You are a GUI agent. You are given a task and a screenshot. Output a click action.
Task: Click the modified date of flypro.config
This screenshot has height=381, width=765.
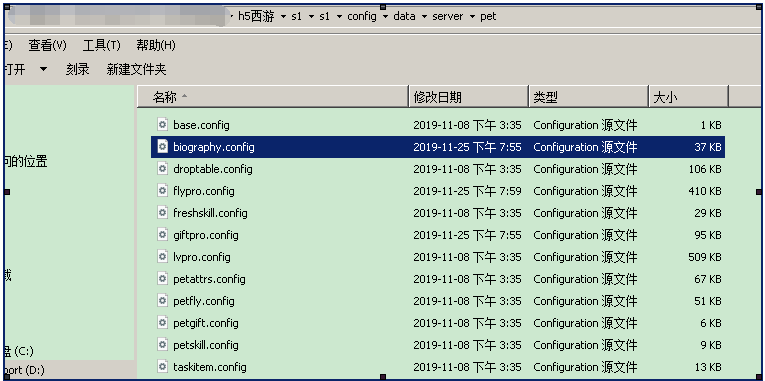pyautogui.click(x=467, y=191)
